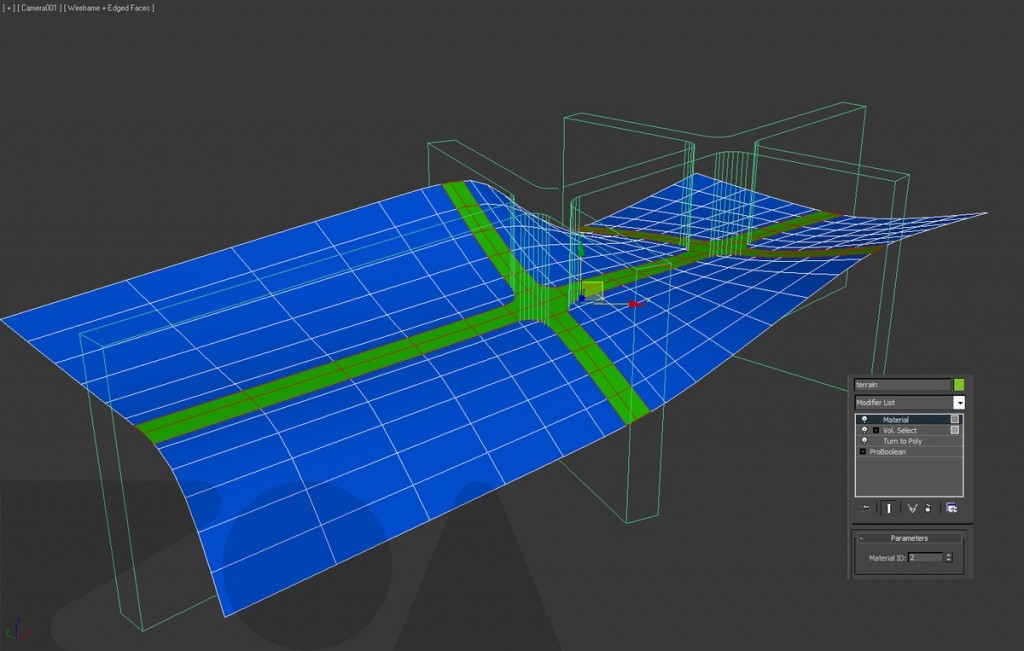The image size is (1024, 651).
Task: Click the Pin Stack icon
Action: [x=865, y=508]
